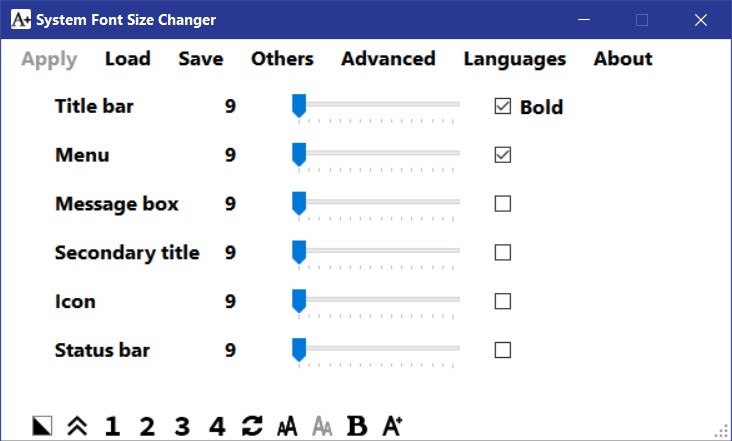Check the bold checkbox for Status bar
Image resolution: width=732 pixels, height=441 pixels.
(x=503, y=350)
